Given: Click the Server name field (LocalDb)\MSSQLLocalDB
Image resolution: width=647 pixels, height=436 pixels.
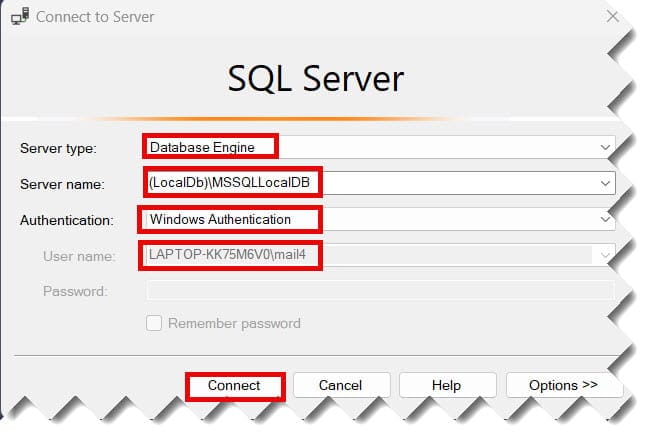Looking at the screenshot, I should point(380,183).
